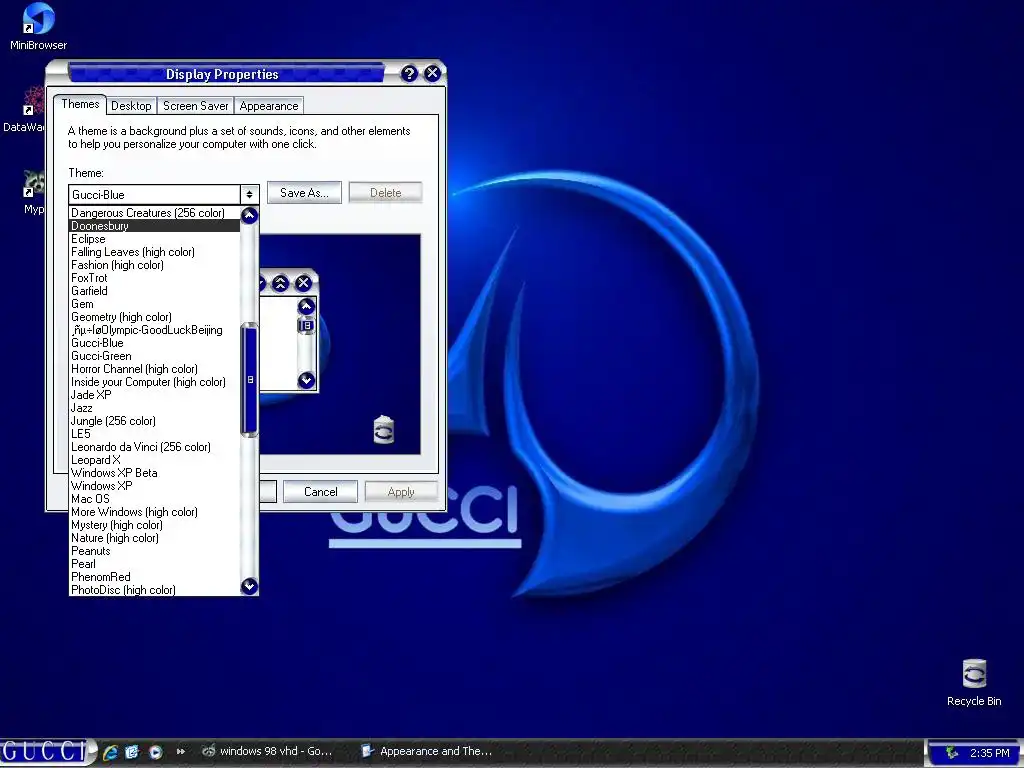Expand the quick launch overflow chevron
1024x768 pixels.
(x=181, y=752)
